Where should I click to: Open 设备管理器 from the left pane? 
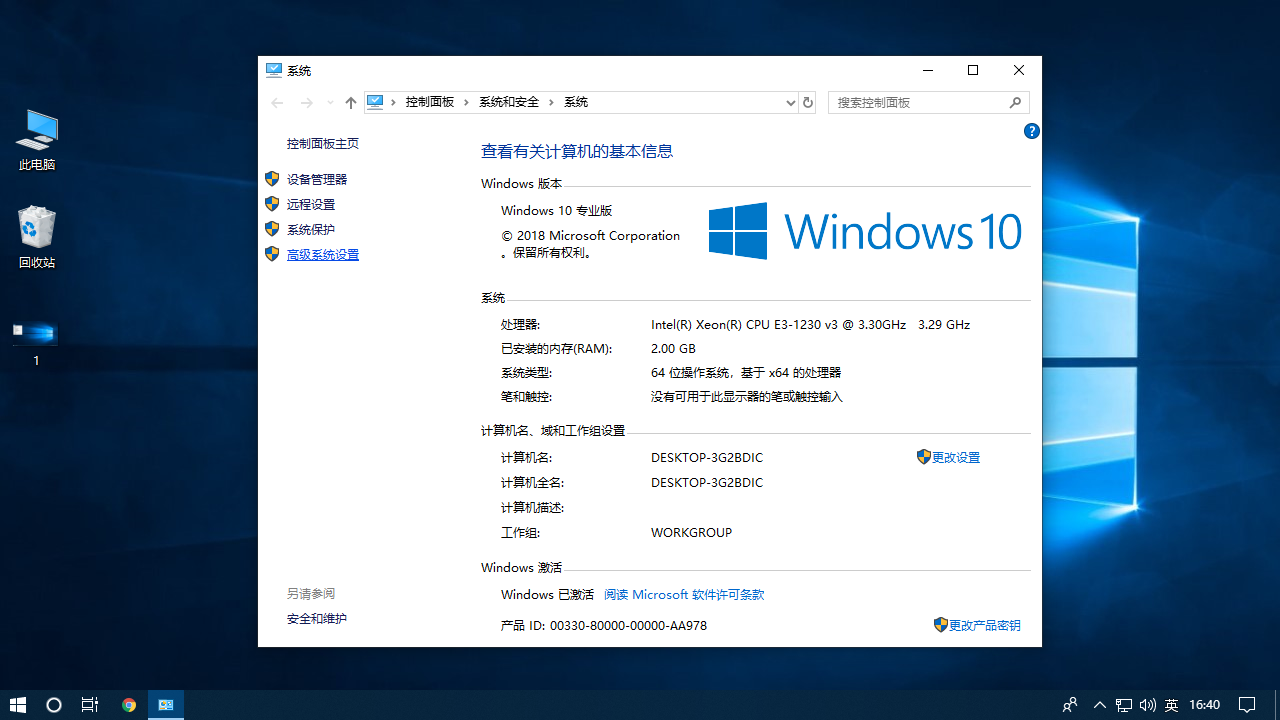click(x=317, y=180)
